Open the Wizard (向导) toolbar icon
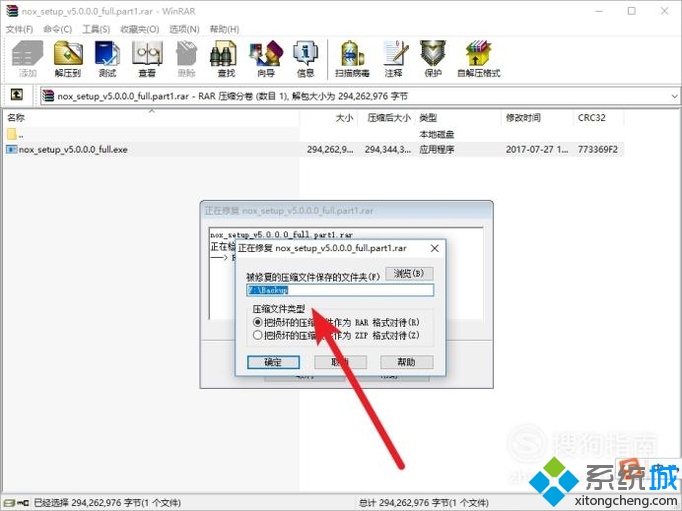The height and width of the screenshot is (511, 682). click(x=266, y=59)
